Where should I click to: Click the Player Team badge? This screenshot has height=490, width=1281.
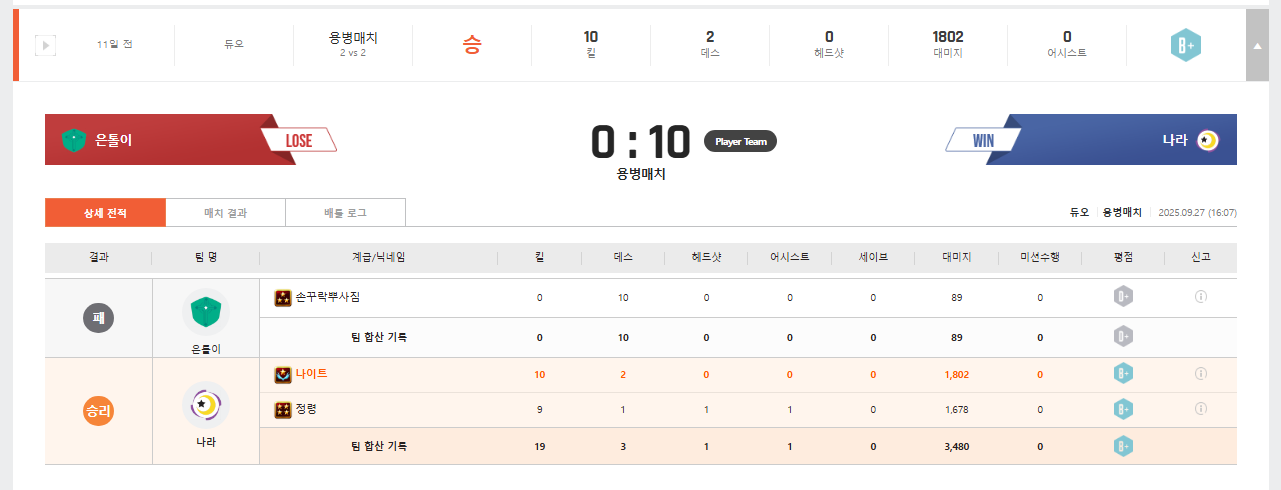click(x=740, y=141)
